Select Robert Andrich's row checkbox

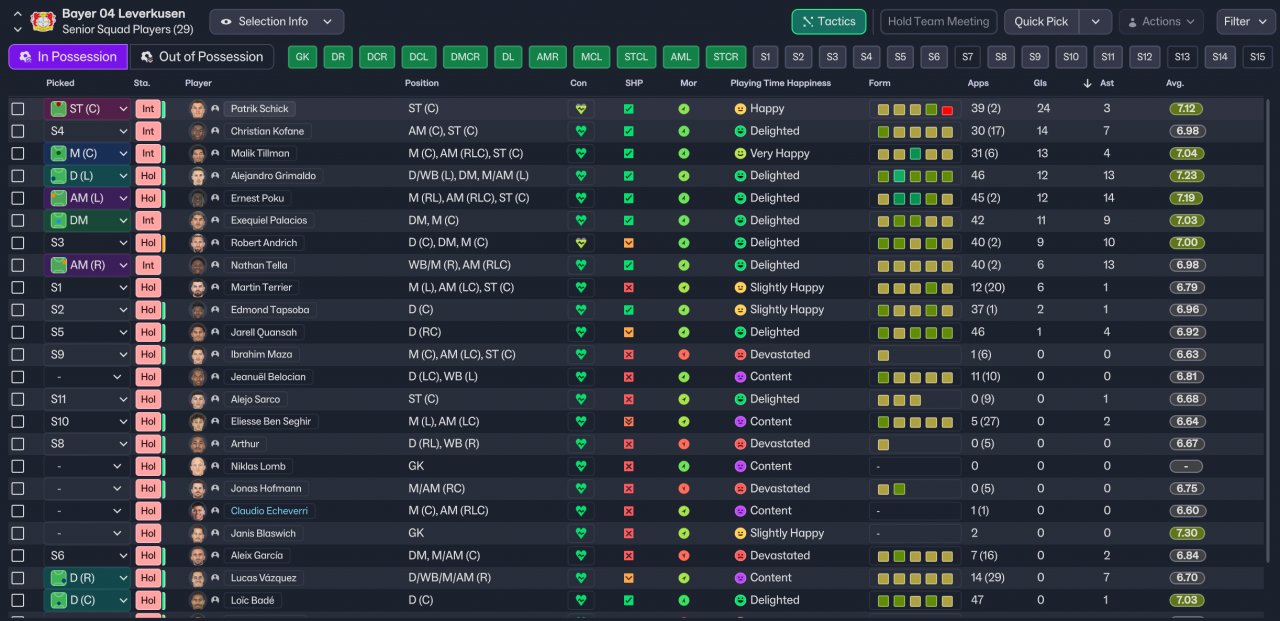pyautogui.click(x=18, y=242)
